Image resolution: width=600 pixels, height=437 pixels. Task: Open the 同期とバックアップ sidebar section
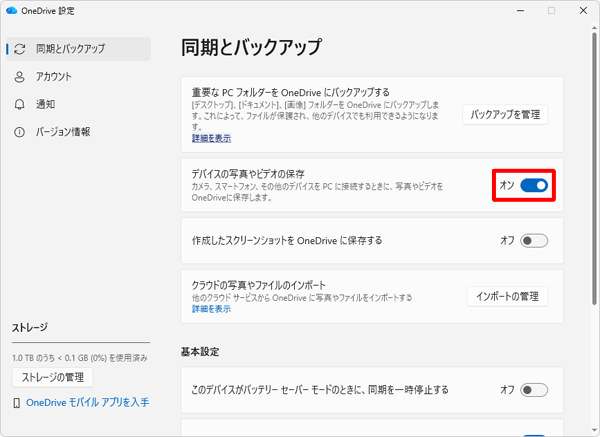(79, 49)
